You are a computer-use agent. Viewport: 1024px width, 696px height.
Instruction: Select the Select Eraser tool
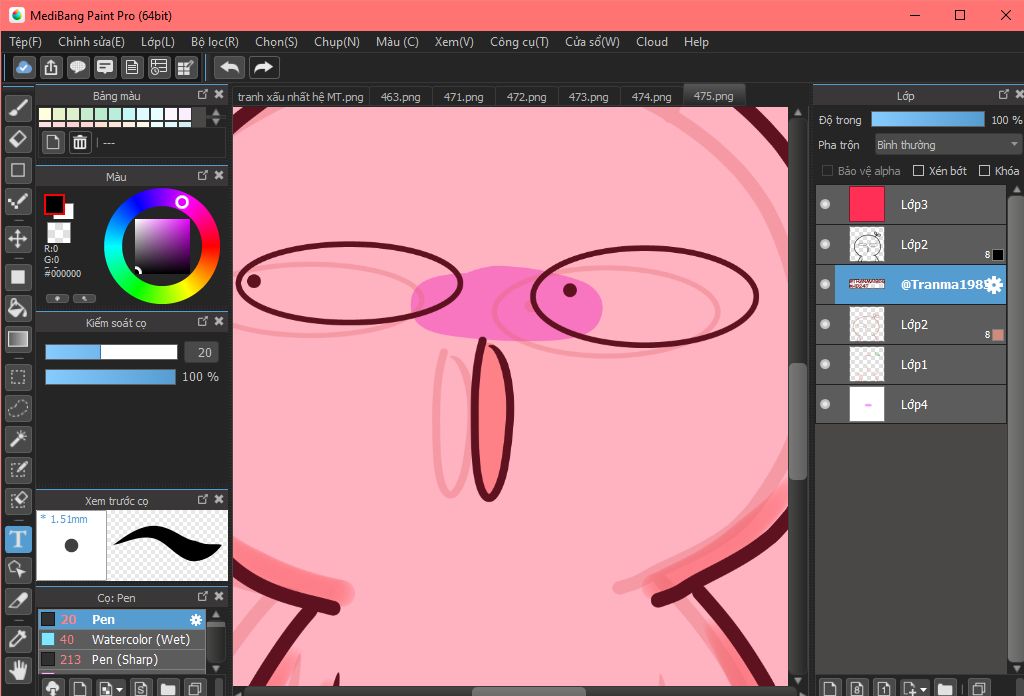coord(18,501)
